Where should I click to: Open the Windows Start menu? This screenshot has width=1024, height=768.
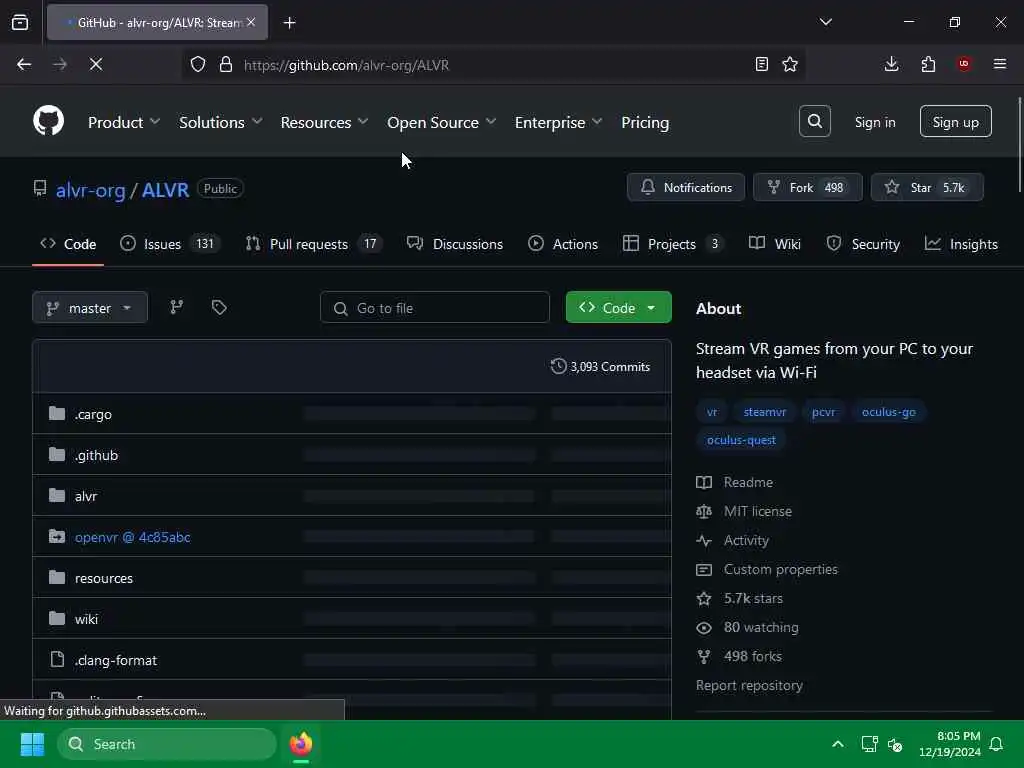32,744
